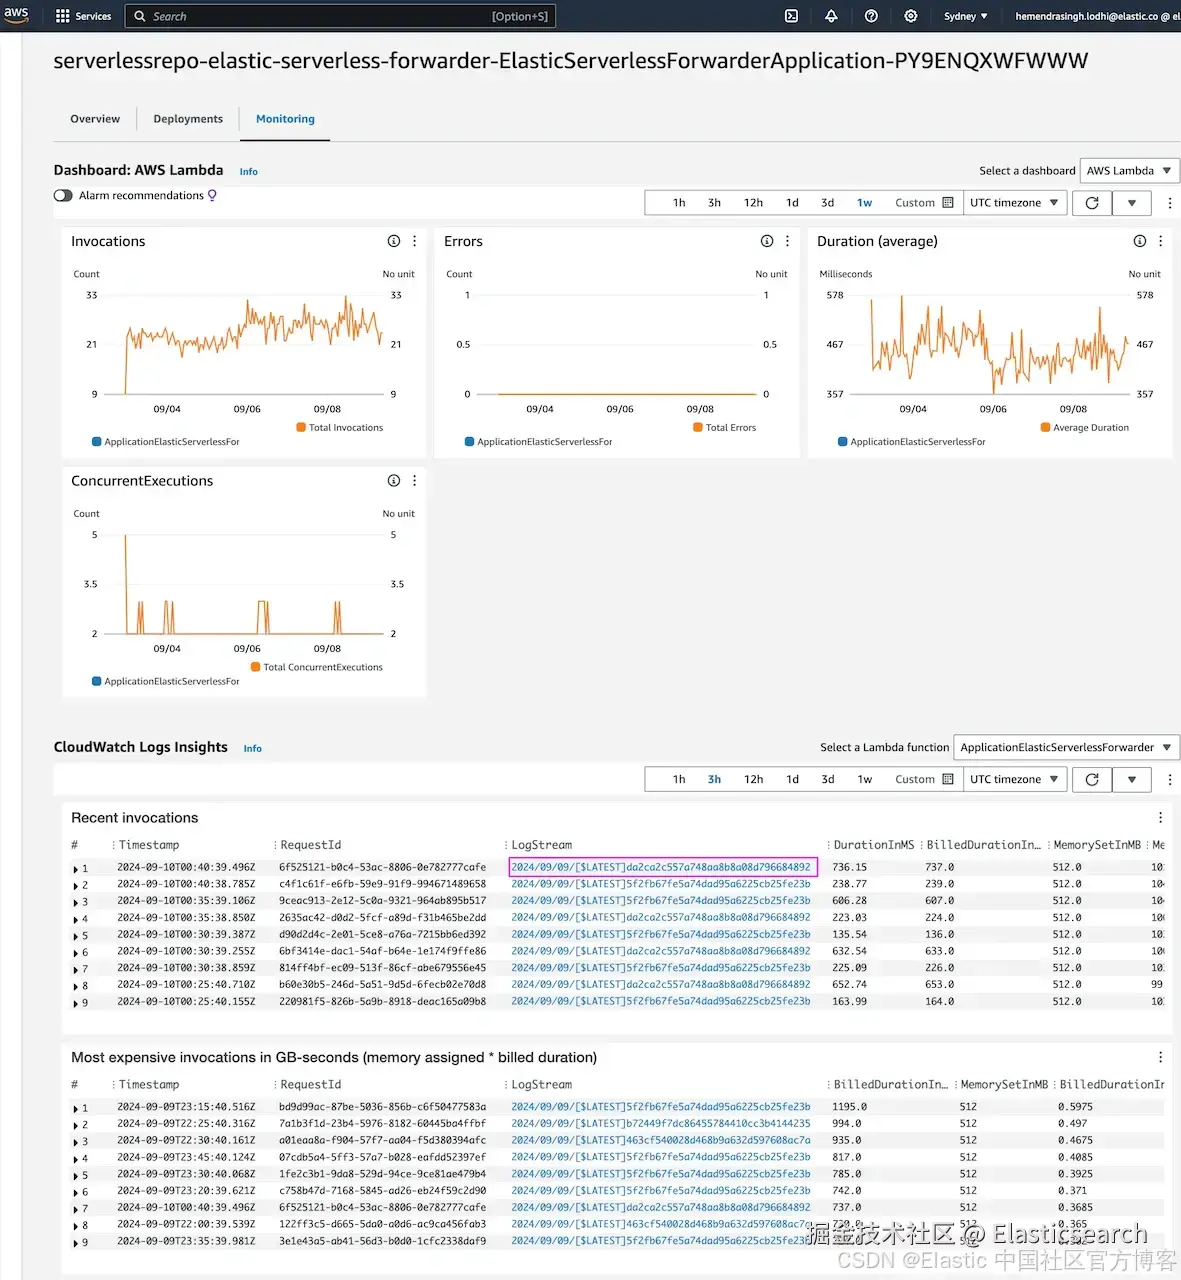Open Logs Insights refresh options arrow
1181x1280 pixels.
1132,780
